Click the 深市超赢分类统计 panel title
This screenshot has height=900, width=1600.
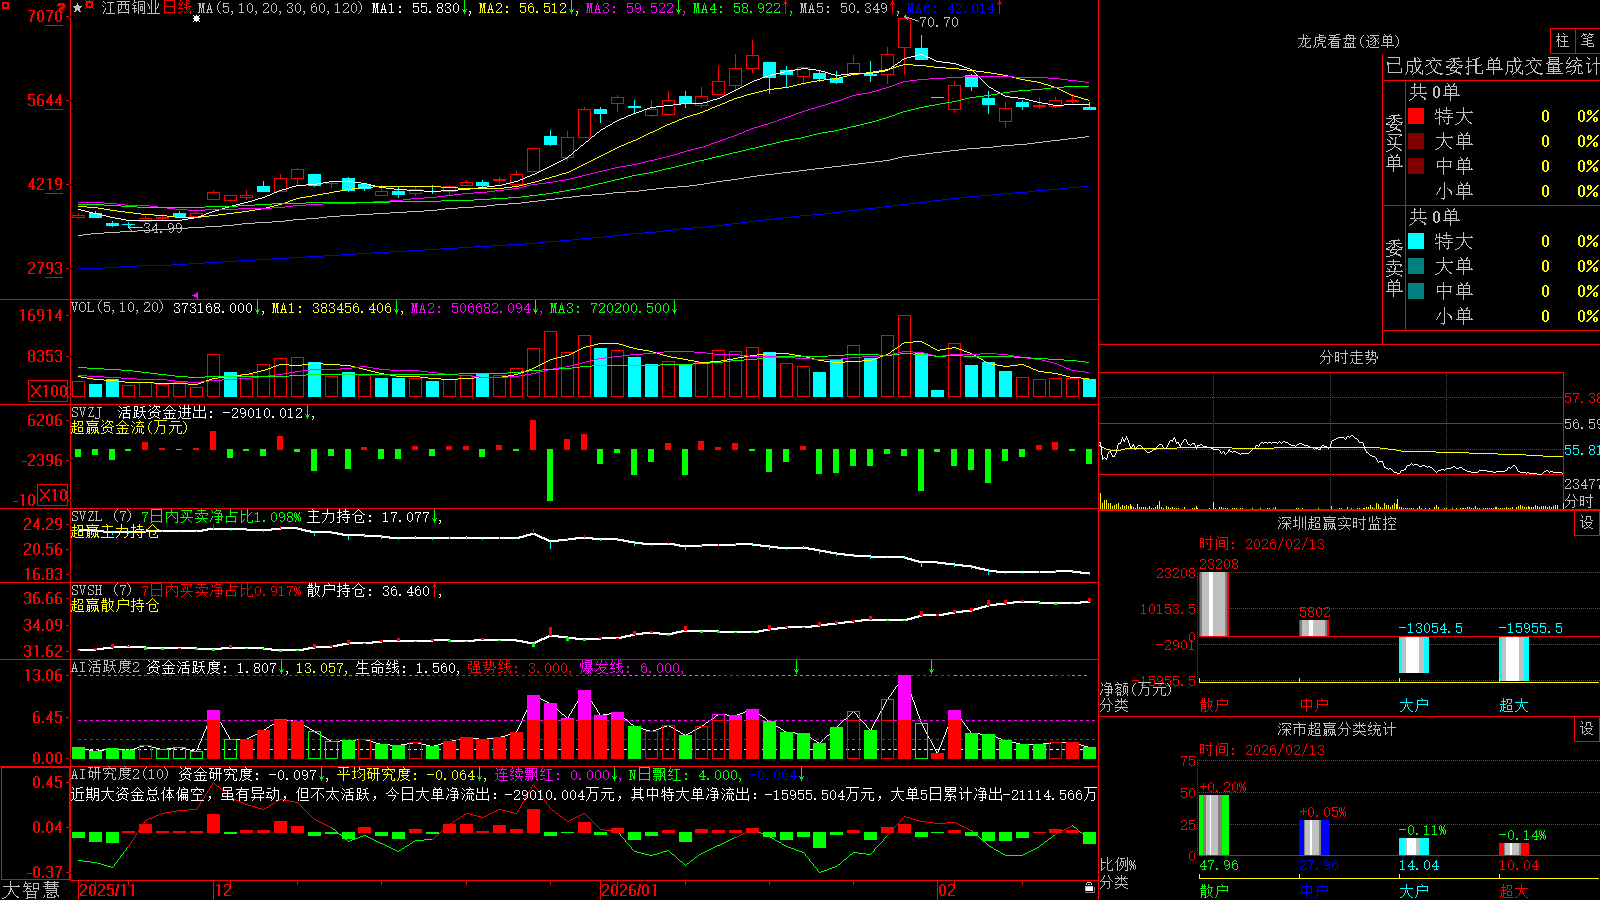pos(1337,729)
